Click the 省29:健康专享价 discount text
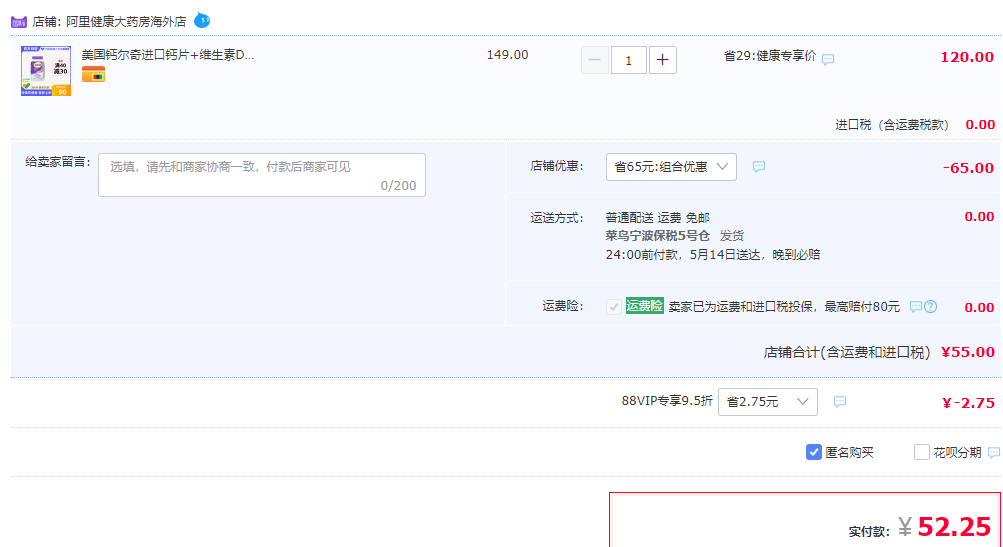The height and width of the screenshot is (547, 1003). (770, 56)
